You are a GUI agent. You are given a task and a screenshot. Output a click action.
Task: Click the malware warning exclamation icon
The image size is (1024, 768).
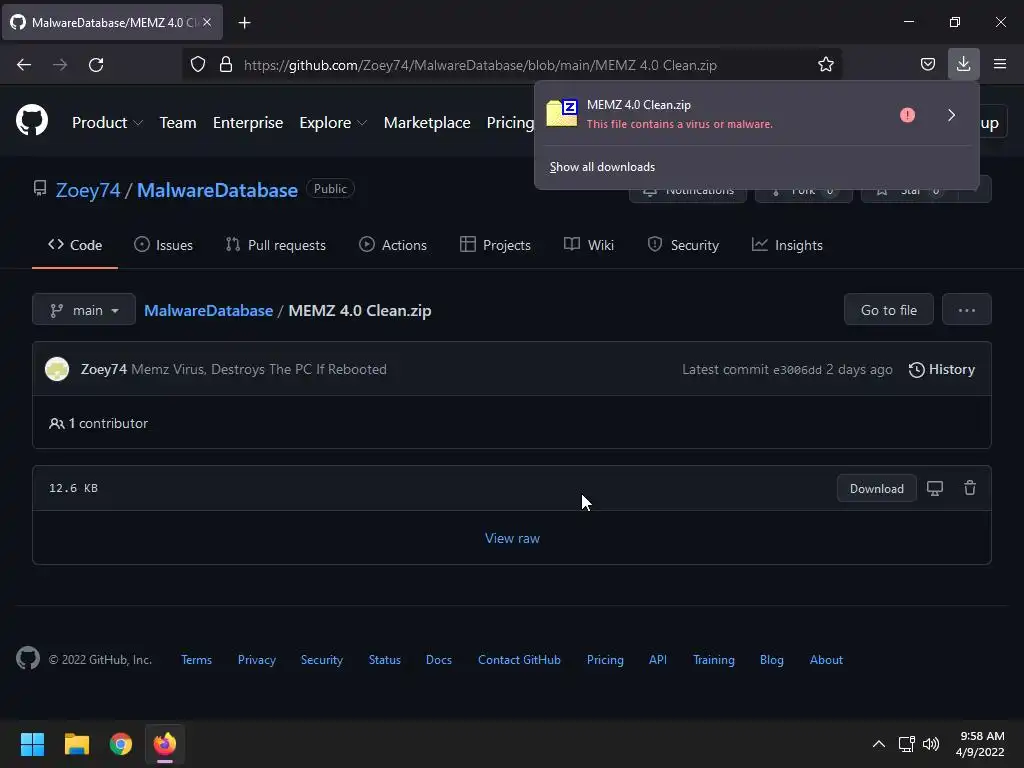[907, 115]
